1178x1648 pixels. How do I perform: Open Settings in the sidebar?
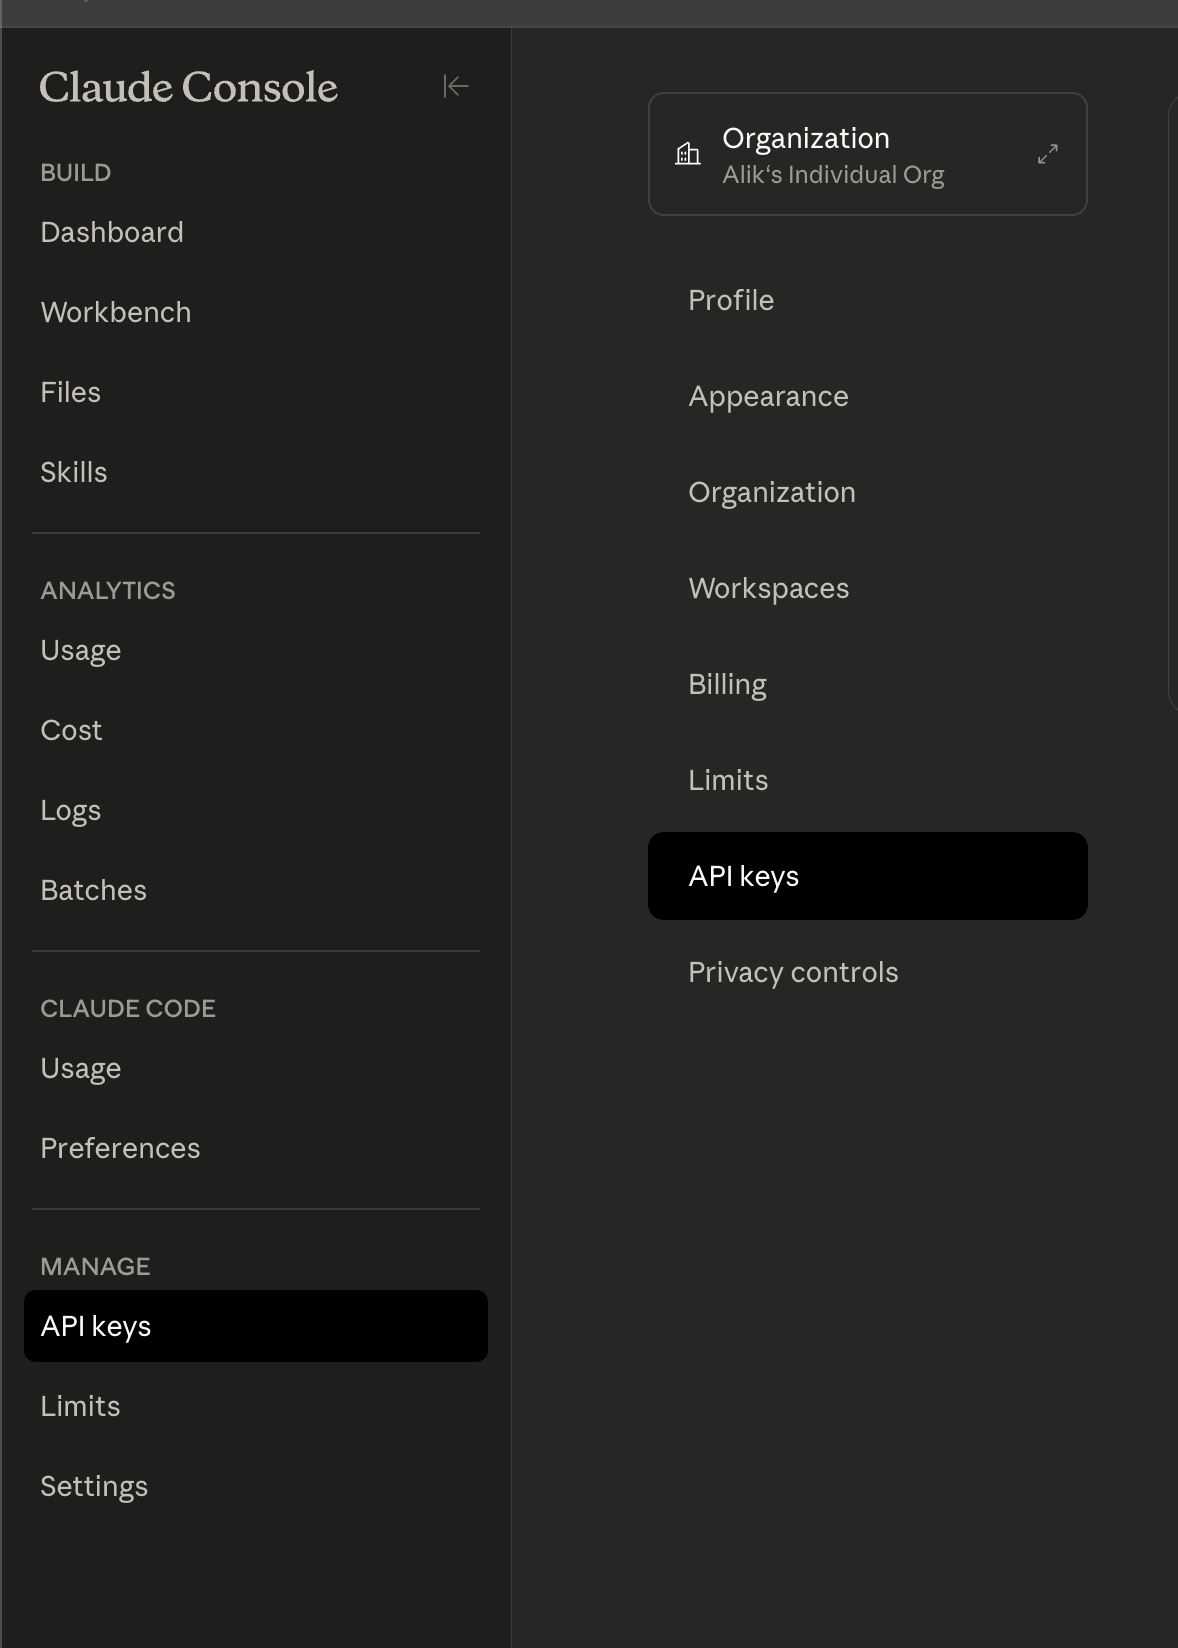coord(94,1486)
